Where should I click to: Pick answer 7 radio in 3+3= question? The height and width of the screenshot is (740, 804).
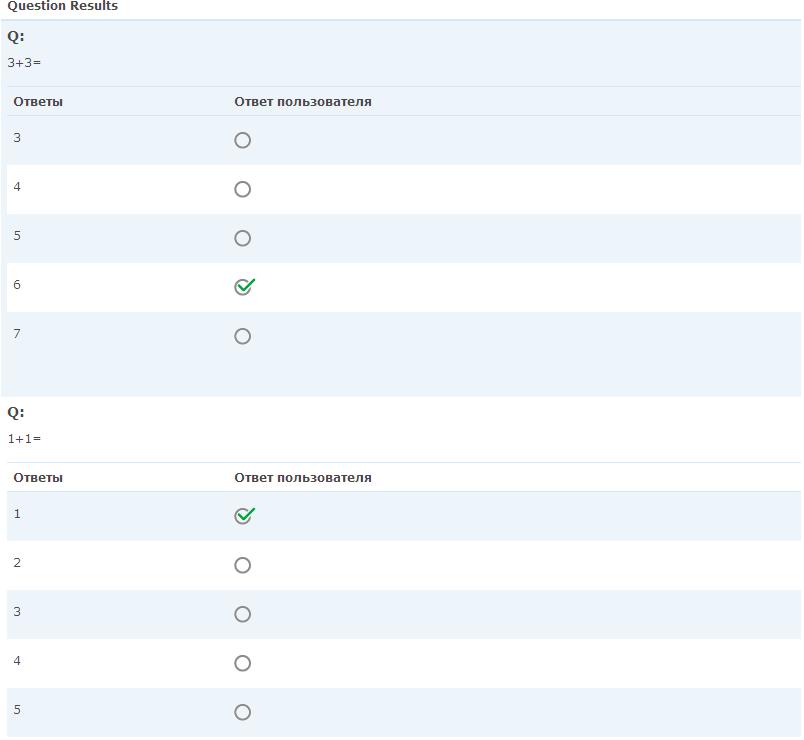(242, 336)
